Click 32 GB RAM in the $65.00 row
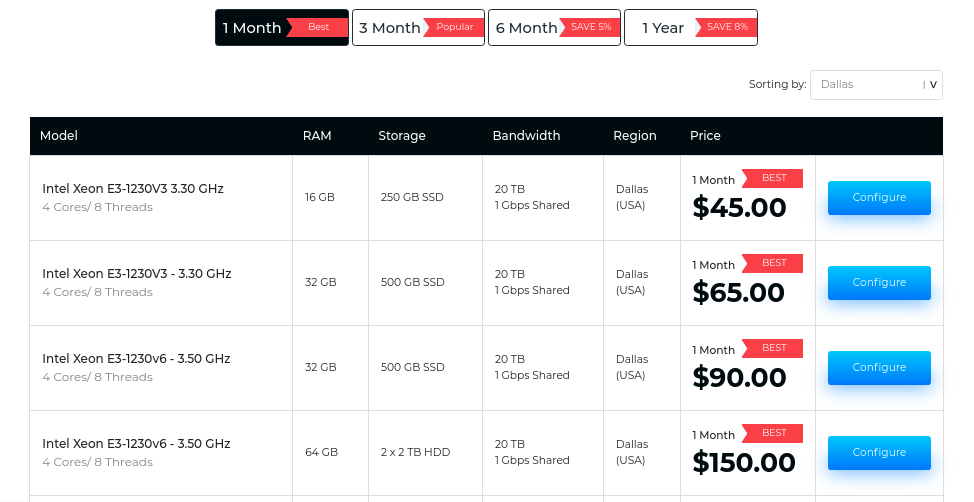Image resolution: width=974 pixels, height=502 pixels. pos(321,283)
